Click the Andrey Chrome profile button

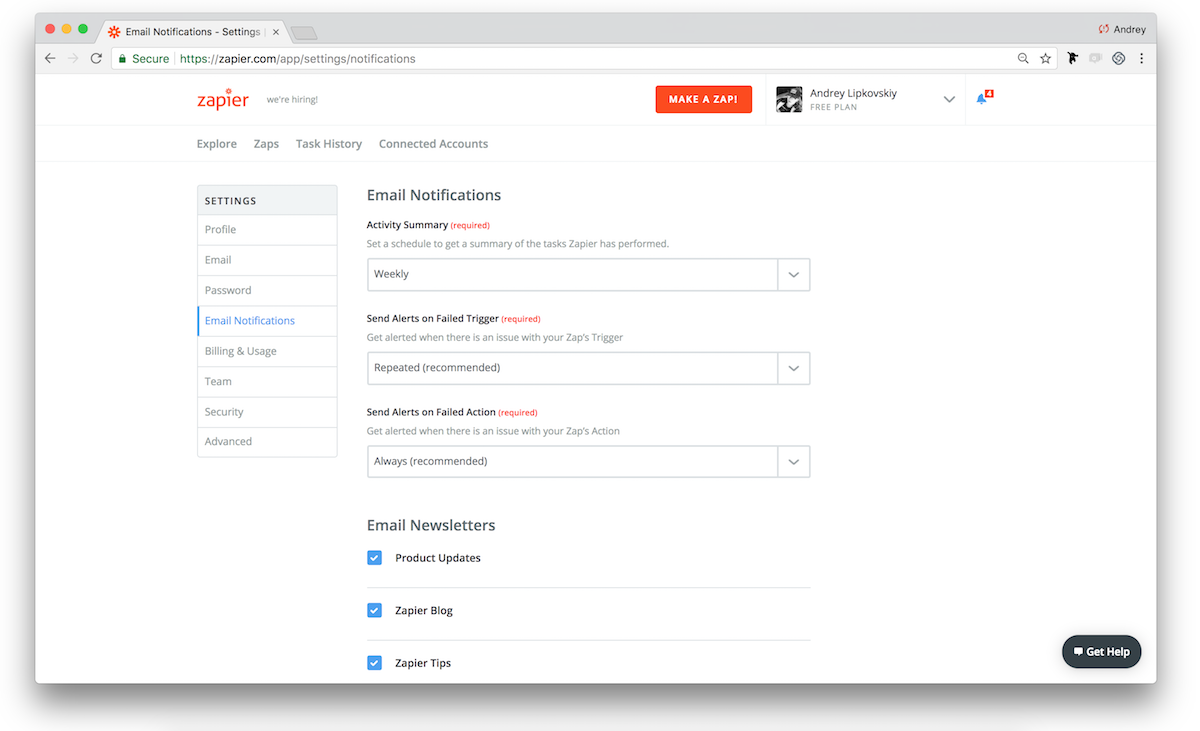click(x=1122, y=30)
